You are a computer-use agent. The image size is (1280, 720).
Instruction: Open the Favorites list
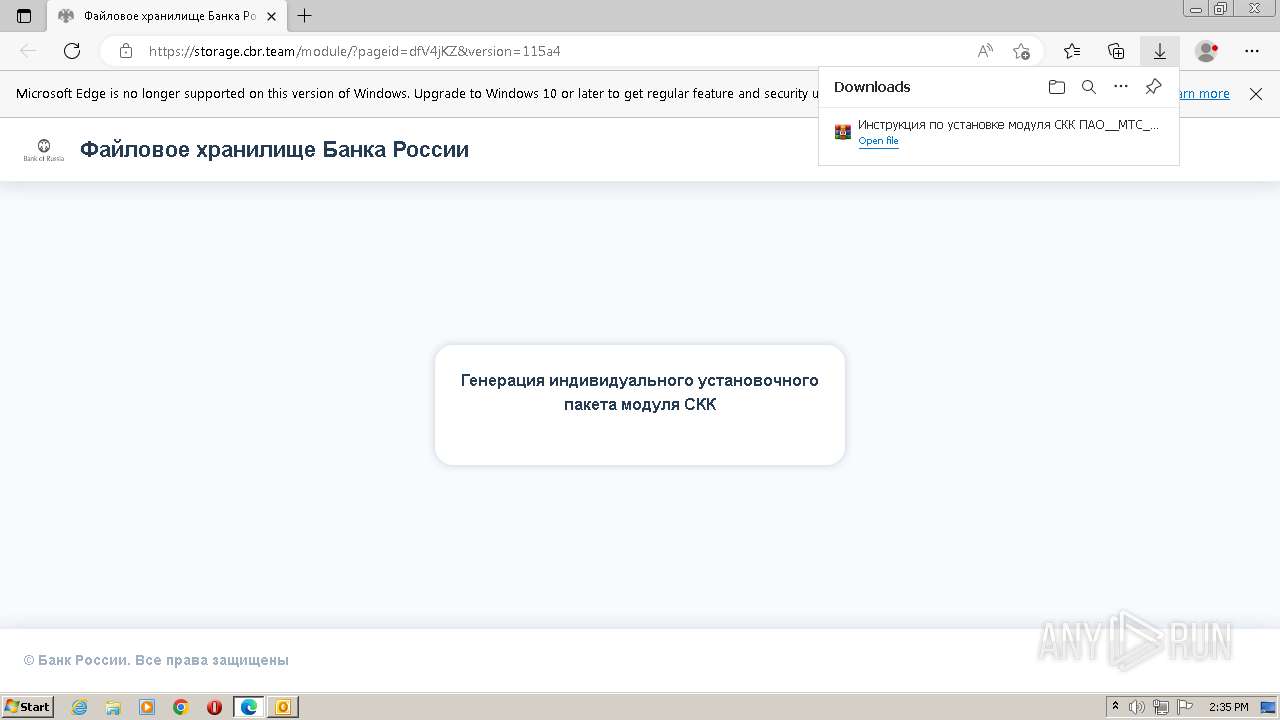point(1072,51)
